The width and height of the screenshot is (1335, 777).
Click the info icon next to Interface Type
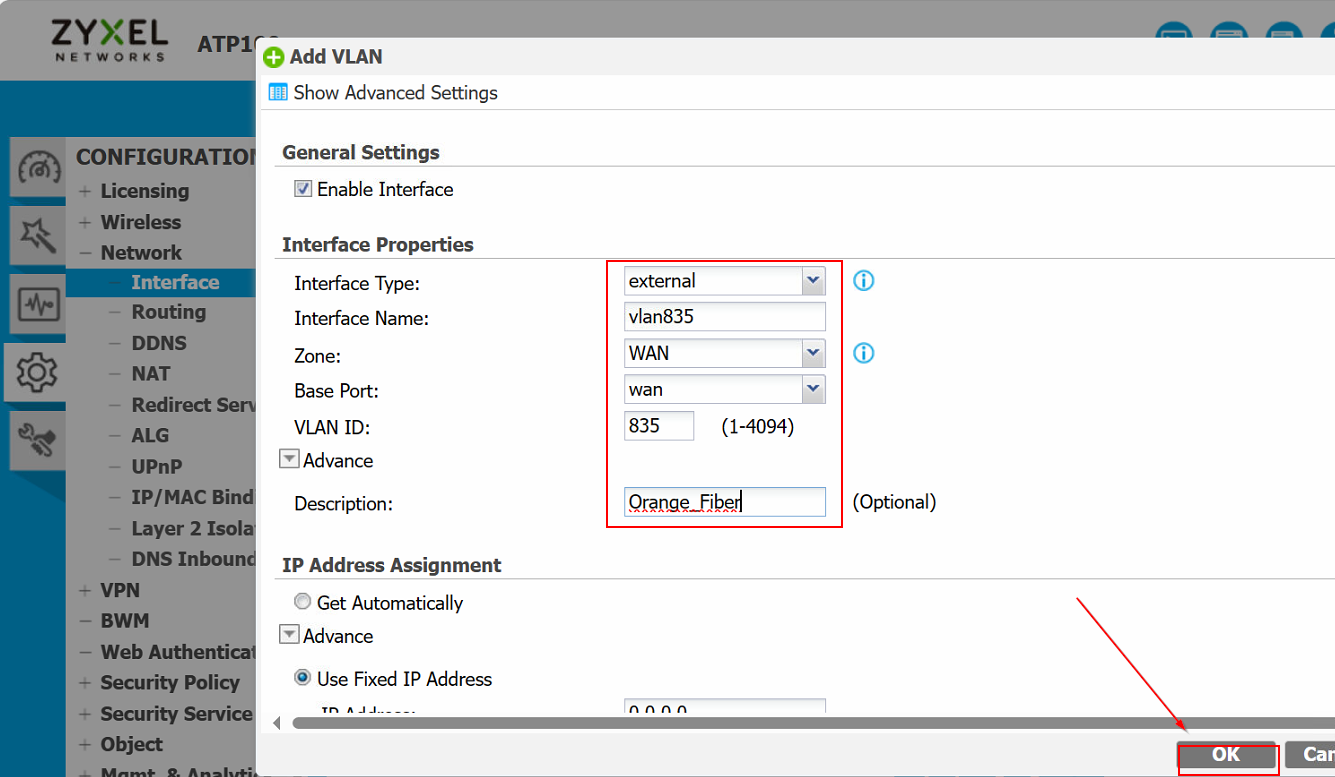click(862, 281)
